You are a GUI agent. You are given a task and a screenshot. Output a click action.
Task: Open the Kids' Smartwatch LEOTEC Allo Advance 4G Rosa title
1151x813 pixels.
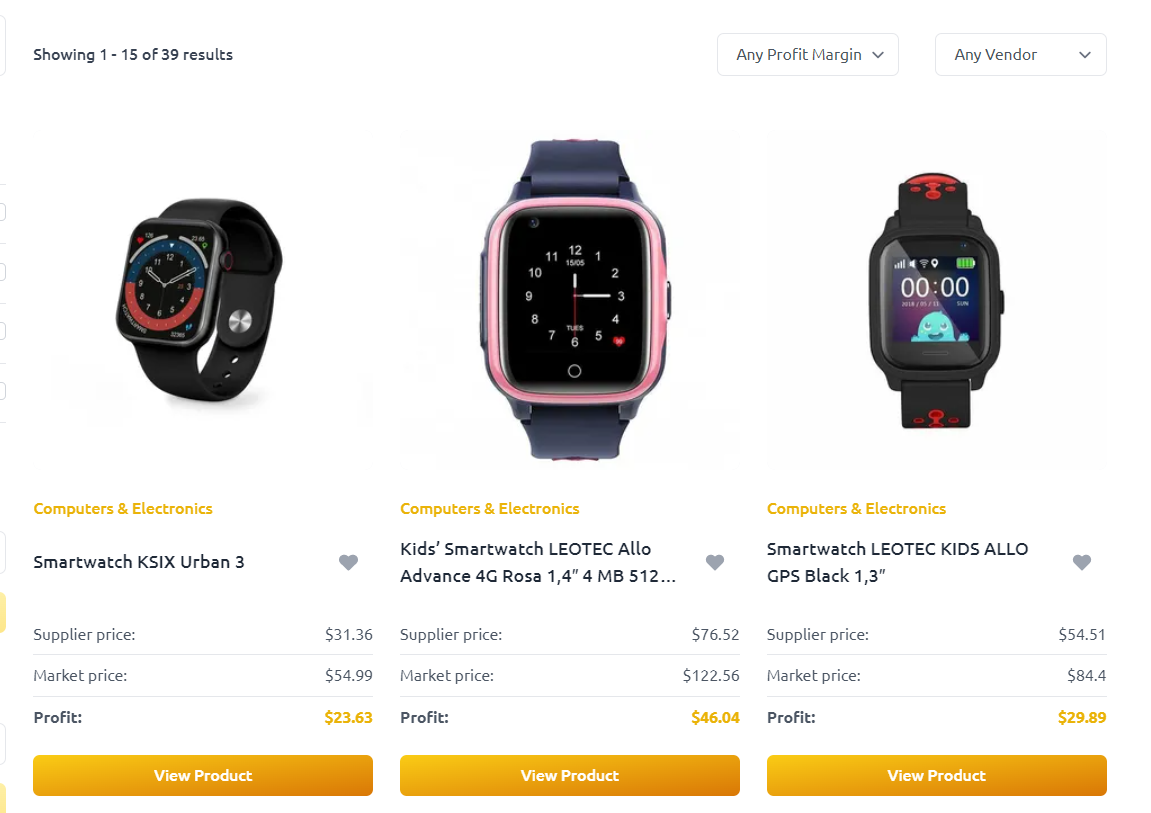(538, 562)
